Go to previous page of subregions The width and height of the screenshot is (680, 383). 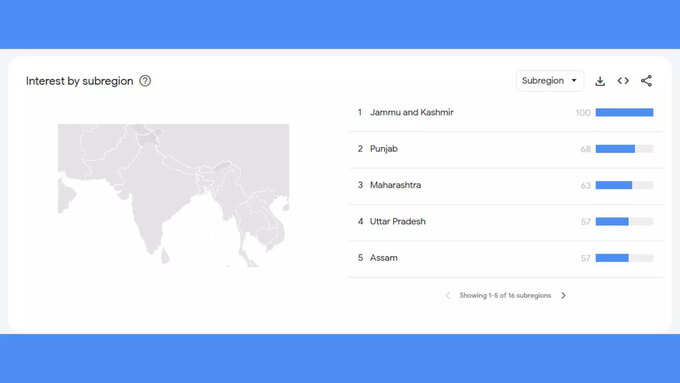[x=448, y=295]
